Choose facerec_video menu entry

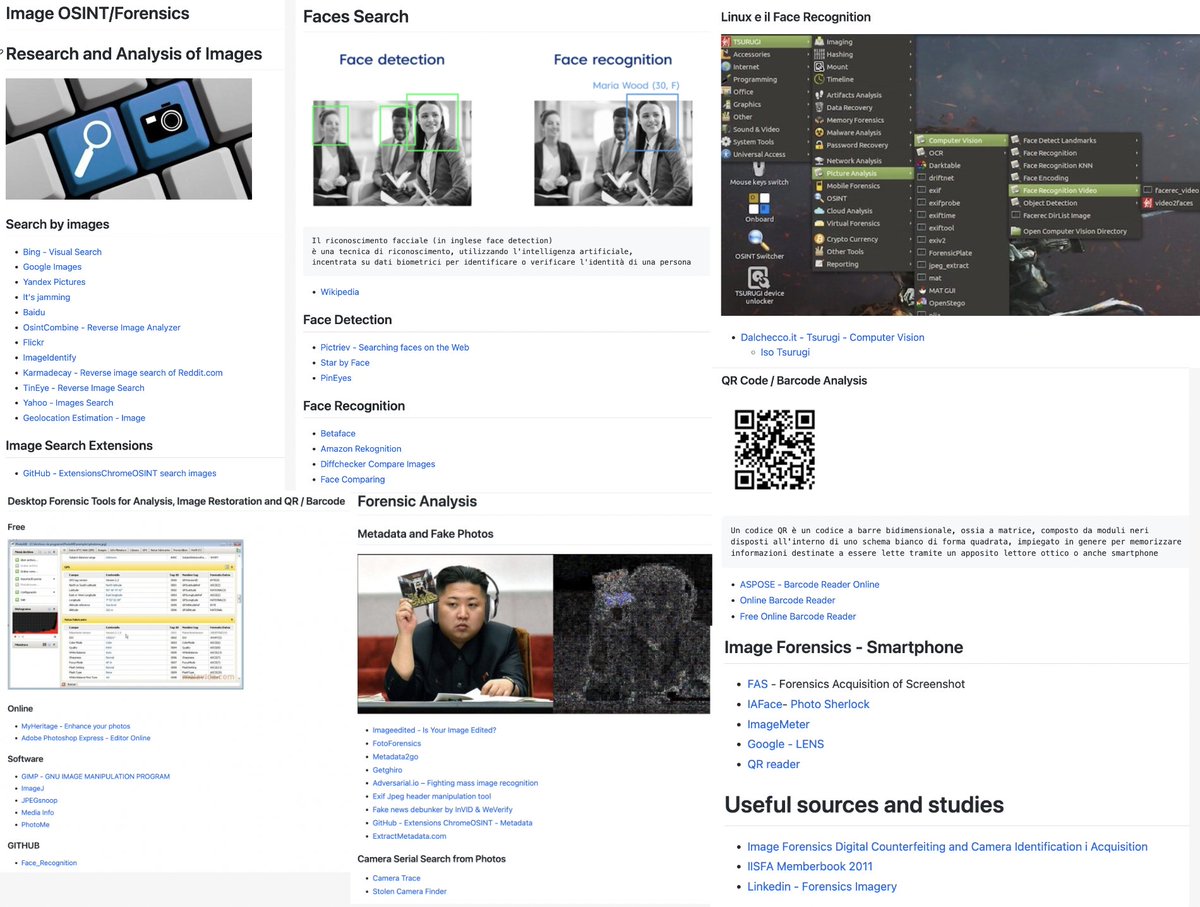(1170, 190)
